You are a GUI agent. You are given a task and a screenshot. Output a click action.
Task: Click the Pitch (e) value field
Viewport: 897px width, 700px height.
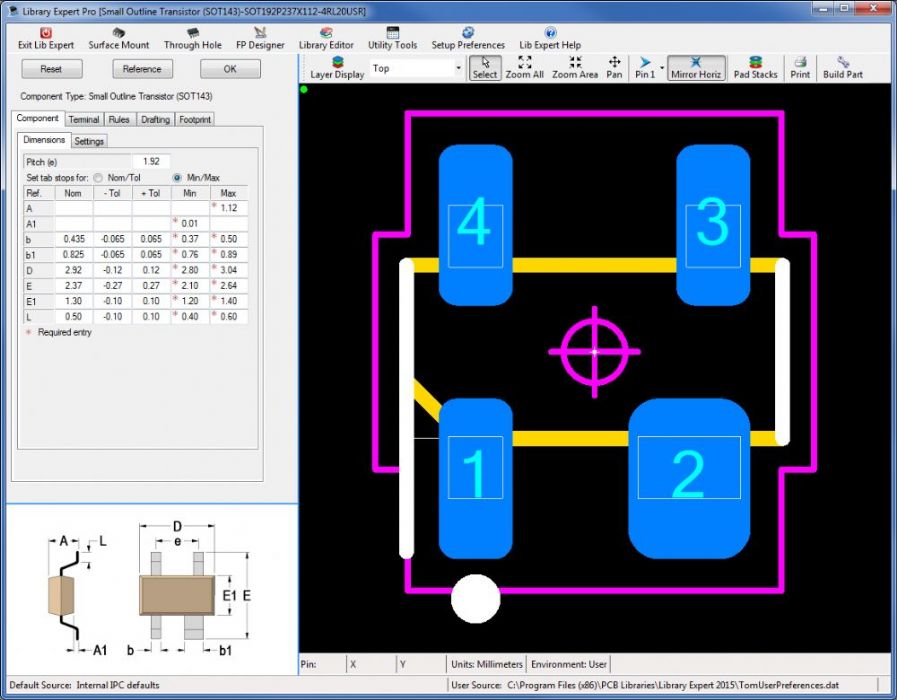click(151, 161)
